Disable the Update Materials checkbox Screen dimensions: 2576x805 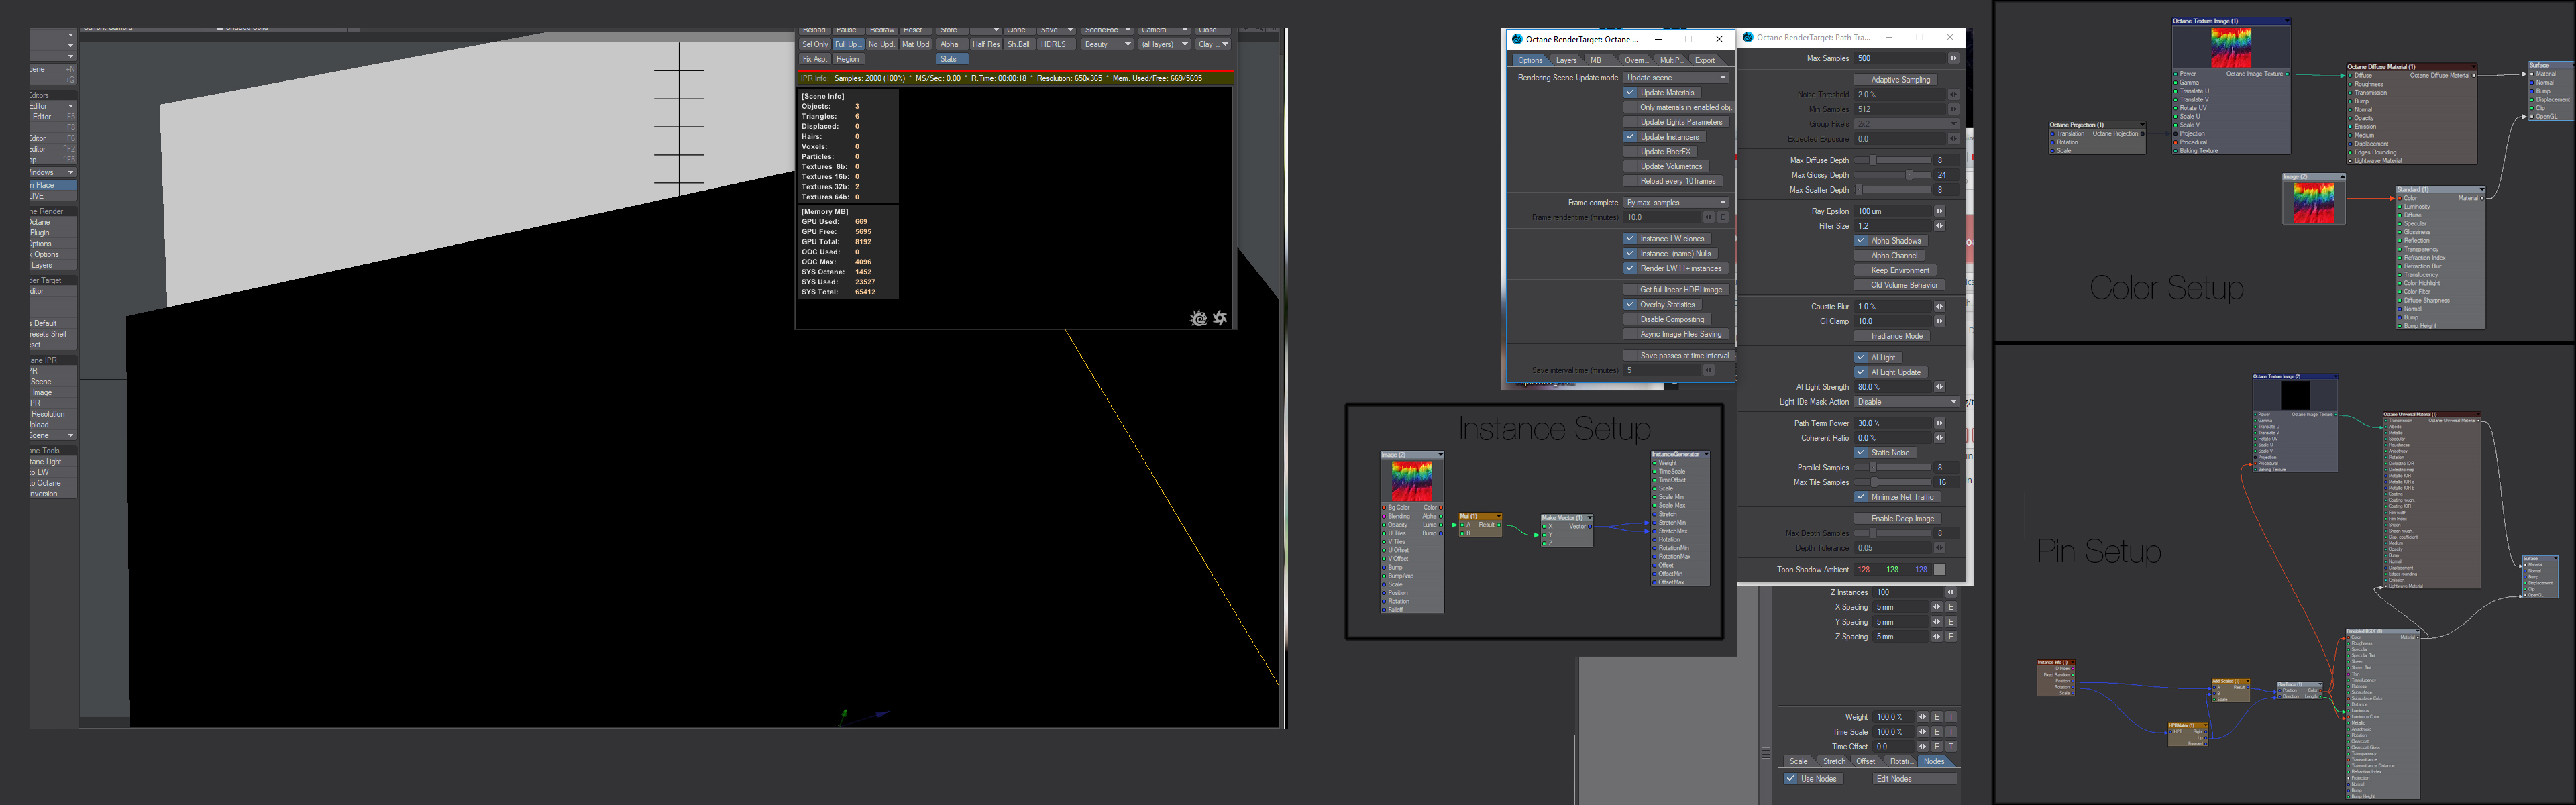click(x=1630, y=92)
